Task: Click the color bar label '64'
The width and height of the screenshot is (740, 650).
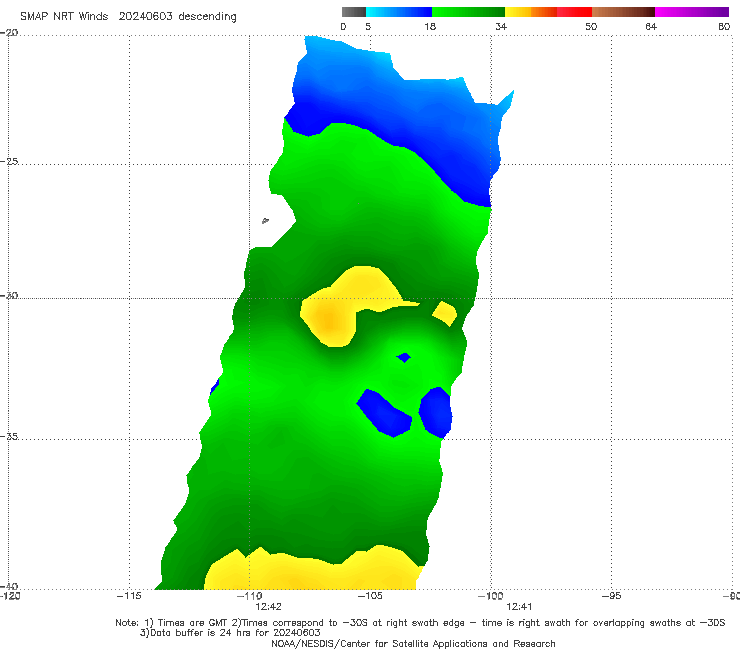Action: point(651,26)
